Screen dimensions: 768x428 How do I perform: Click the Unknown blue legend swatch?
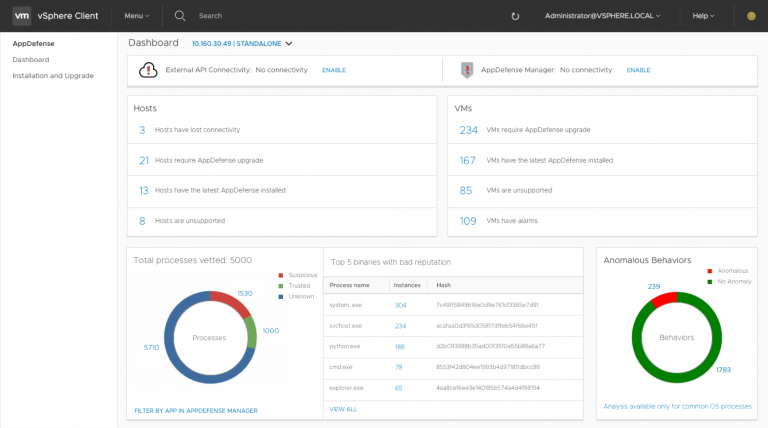[x=281, y=297]
